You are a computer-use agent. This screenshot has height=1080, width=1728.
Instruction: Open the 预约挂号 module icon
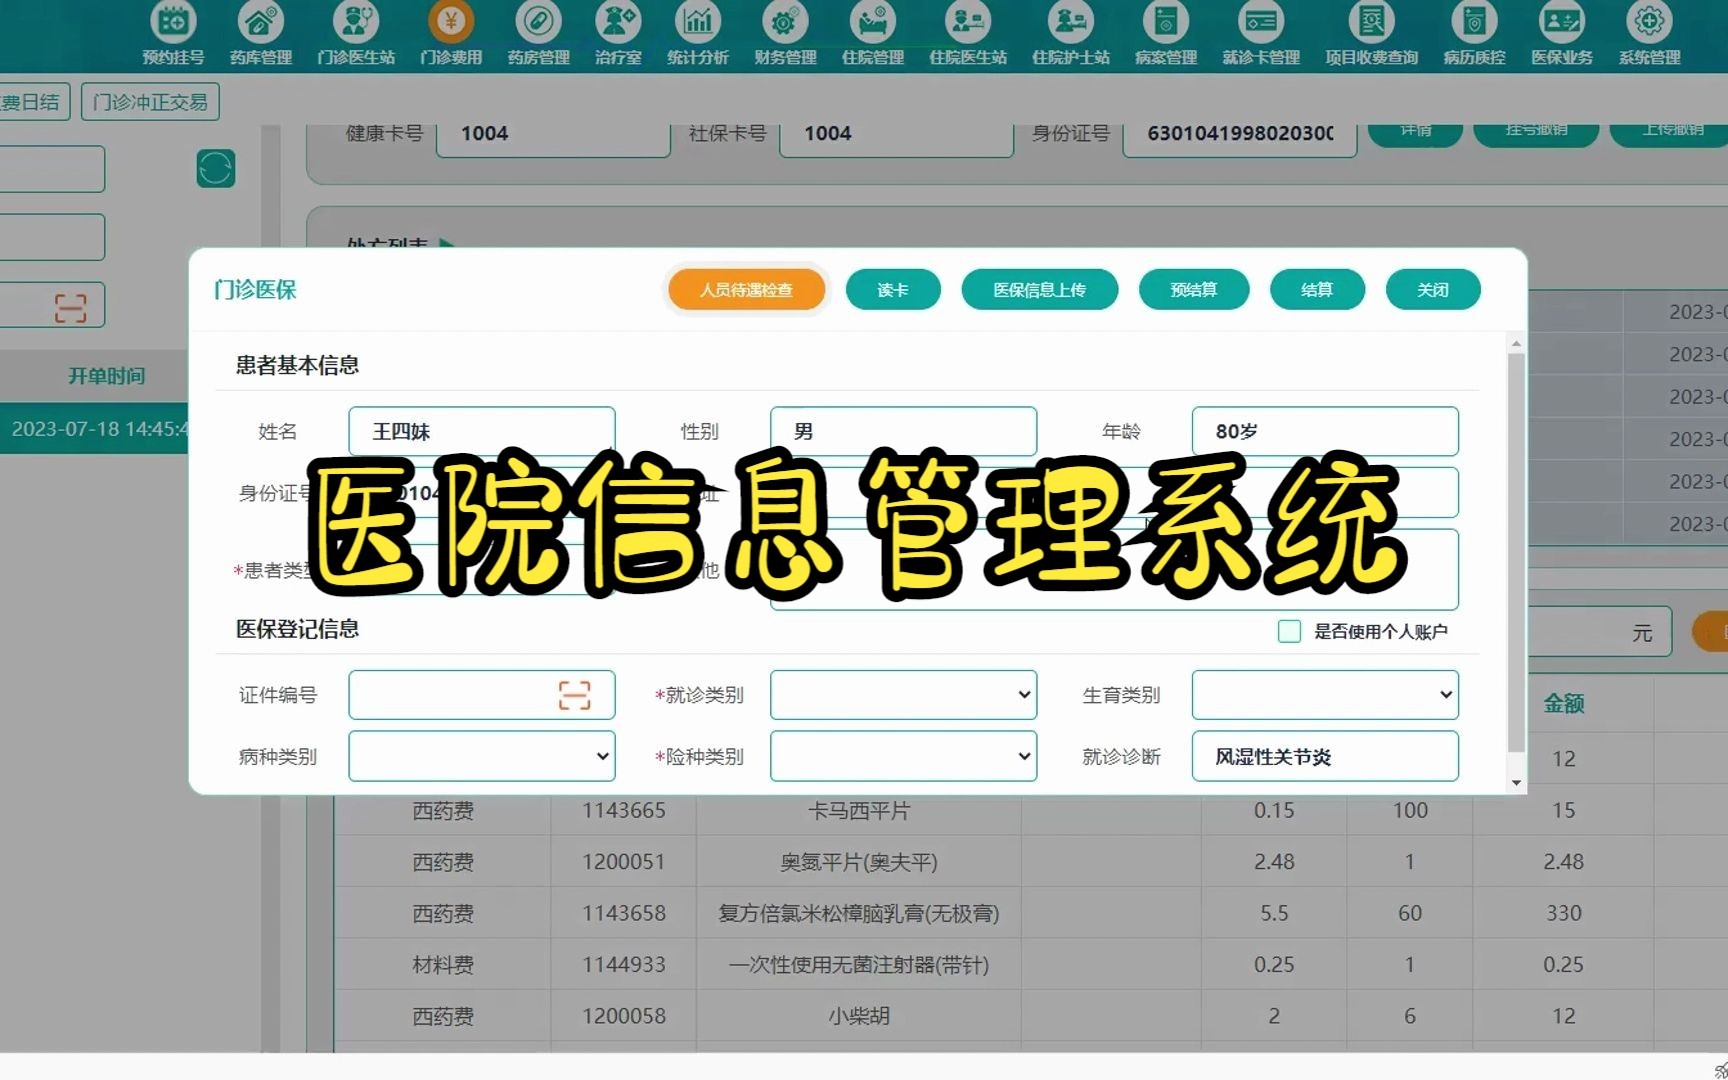click(173, 22)
